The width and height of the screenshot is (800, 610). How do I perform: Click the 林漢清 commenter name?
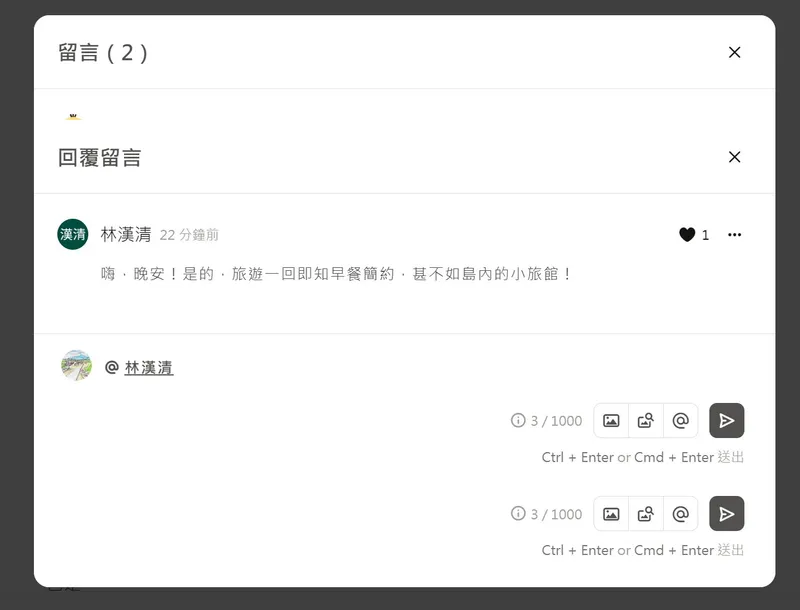tap(126, 235)
